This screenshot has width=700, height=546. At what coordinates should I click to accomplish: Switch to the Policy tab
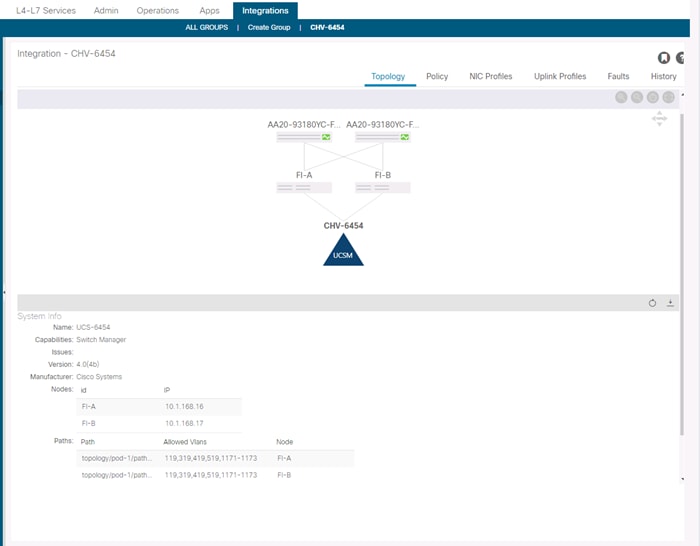[437, 76]
